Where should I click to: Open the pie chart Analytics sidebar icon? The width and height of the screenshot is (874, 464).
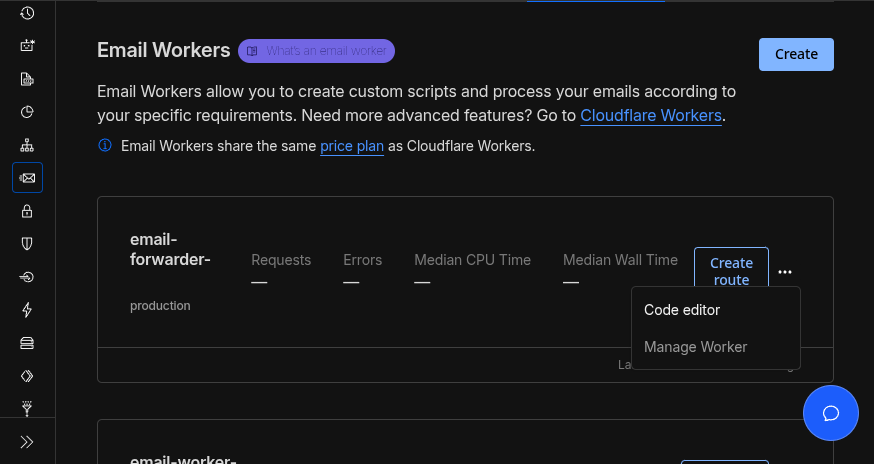point(27,112)
